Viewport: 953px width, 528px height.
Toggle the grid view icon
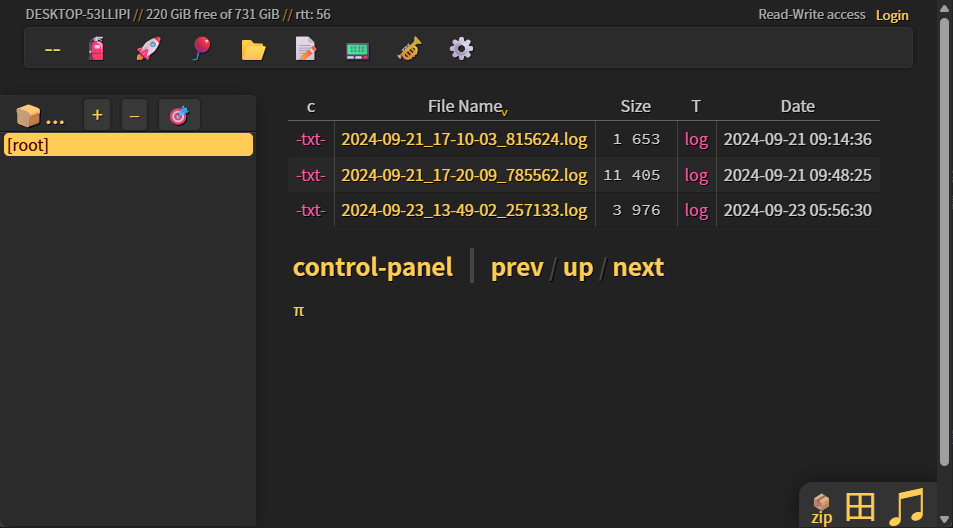(x=860, y=506)
